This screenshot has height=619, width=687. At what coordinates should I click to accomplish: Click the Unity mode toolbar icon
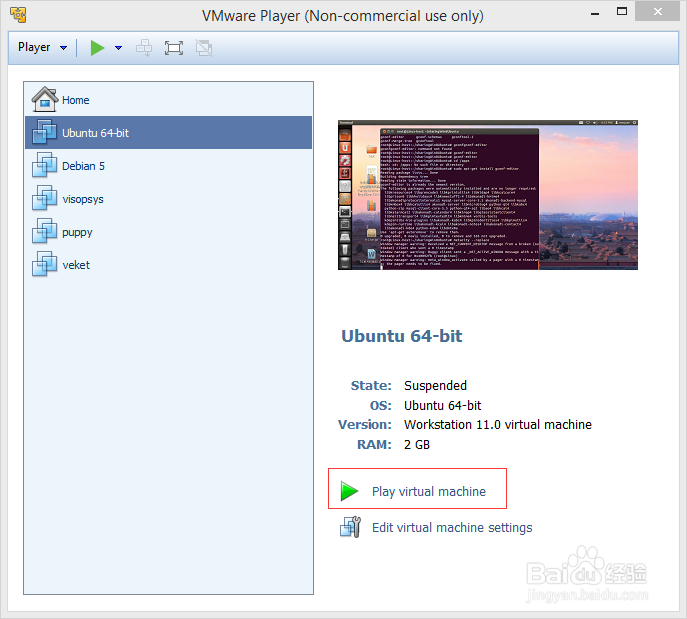pos(204,48)
